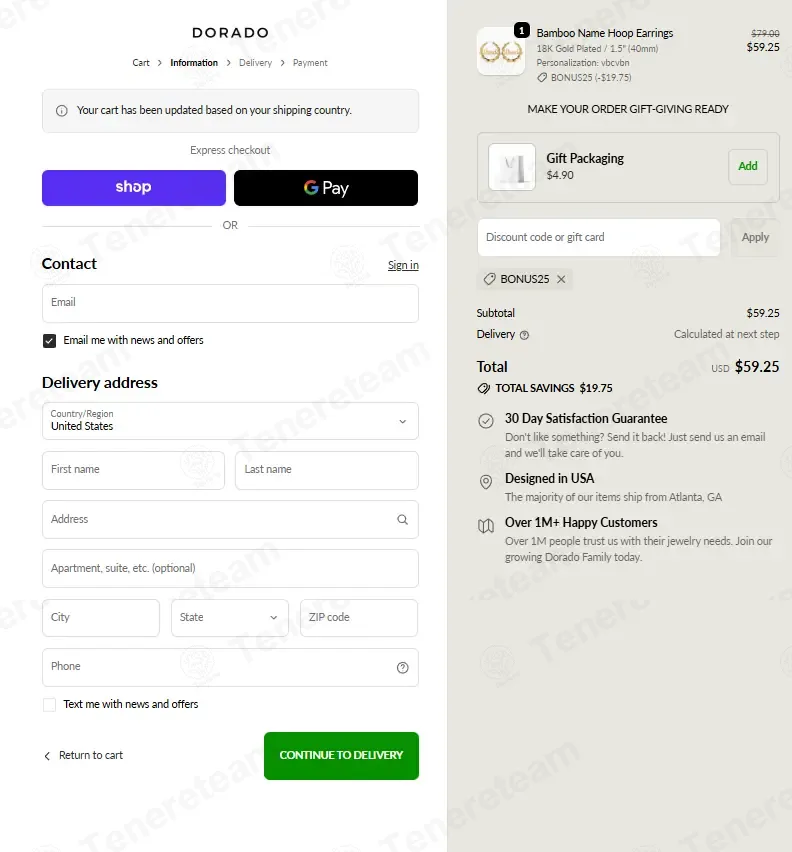Expand the State dropdown
Image resolution: width=792 pixels, height=852 pixels.
pyautogui.click(x=230, y=618)
